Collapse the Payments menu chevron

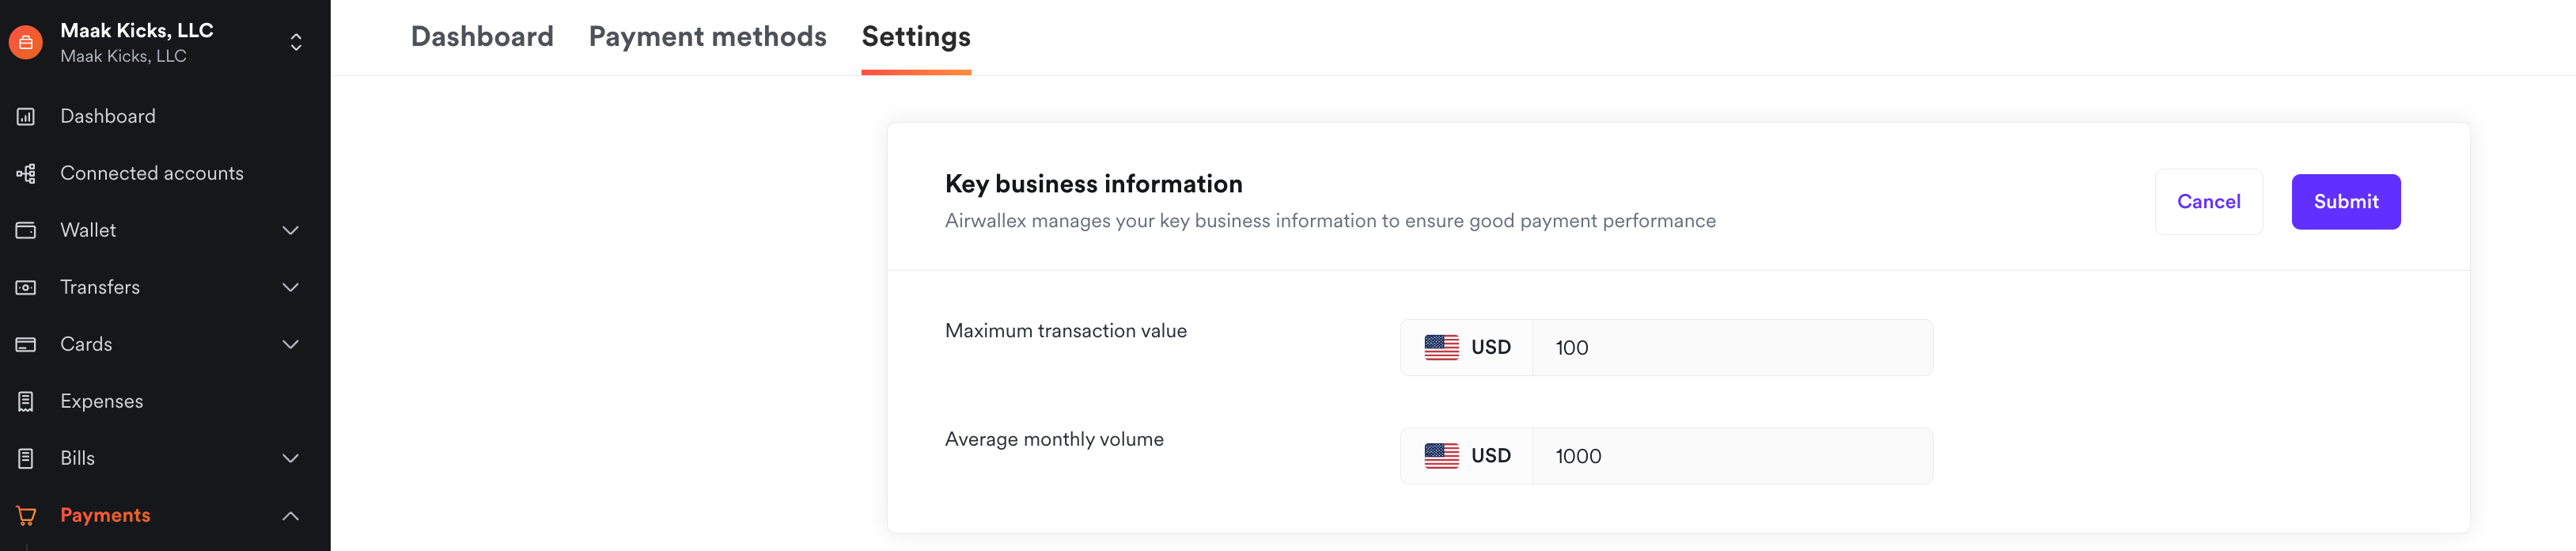[x=290, y=516]
